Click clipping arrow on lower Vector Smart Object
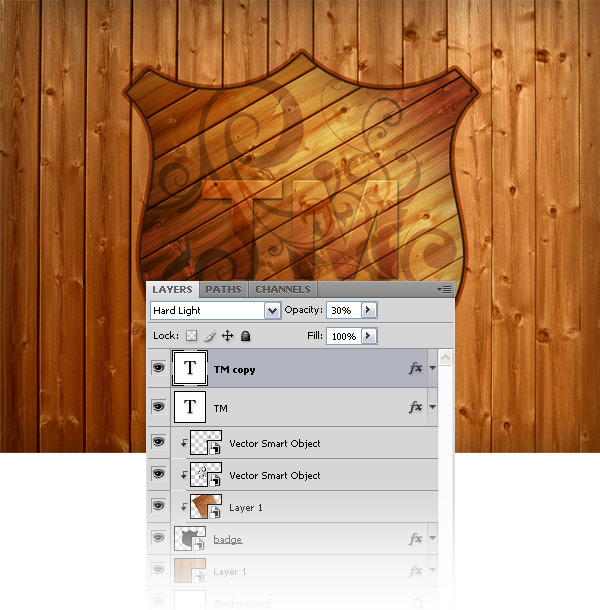 click(184, 475)
